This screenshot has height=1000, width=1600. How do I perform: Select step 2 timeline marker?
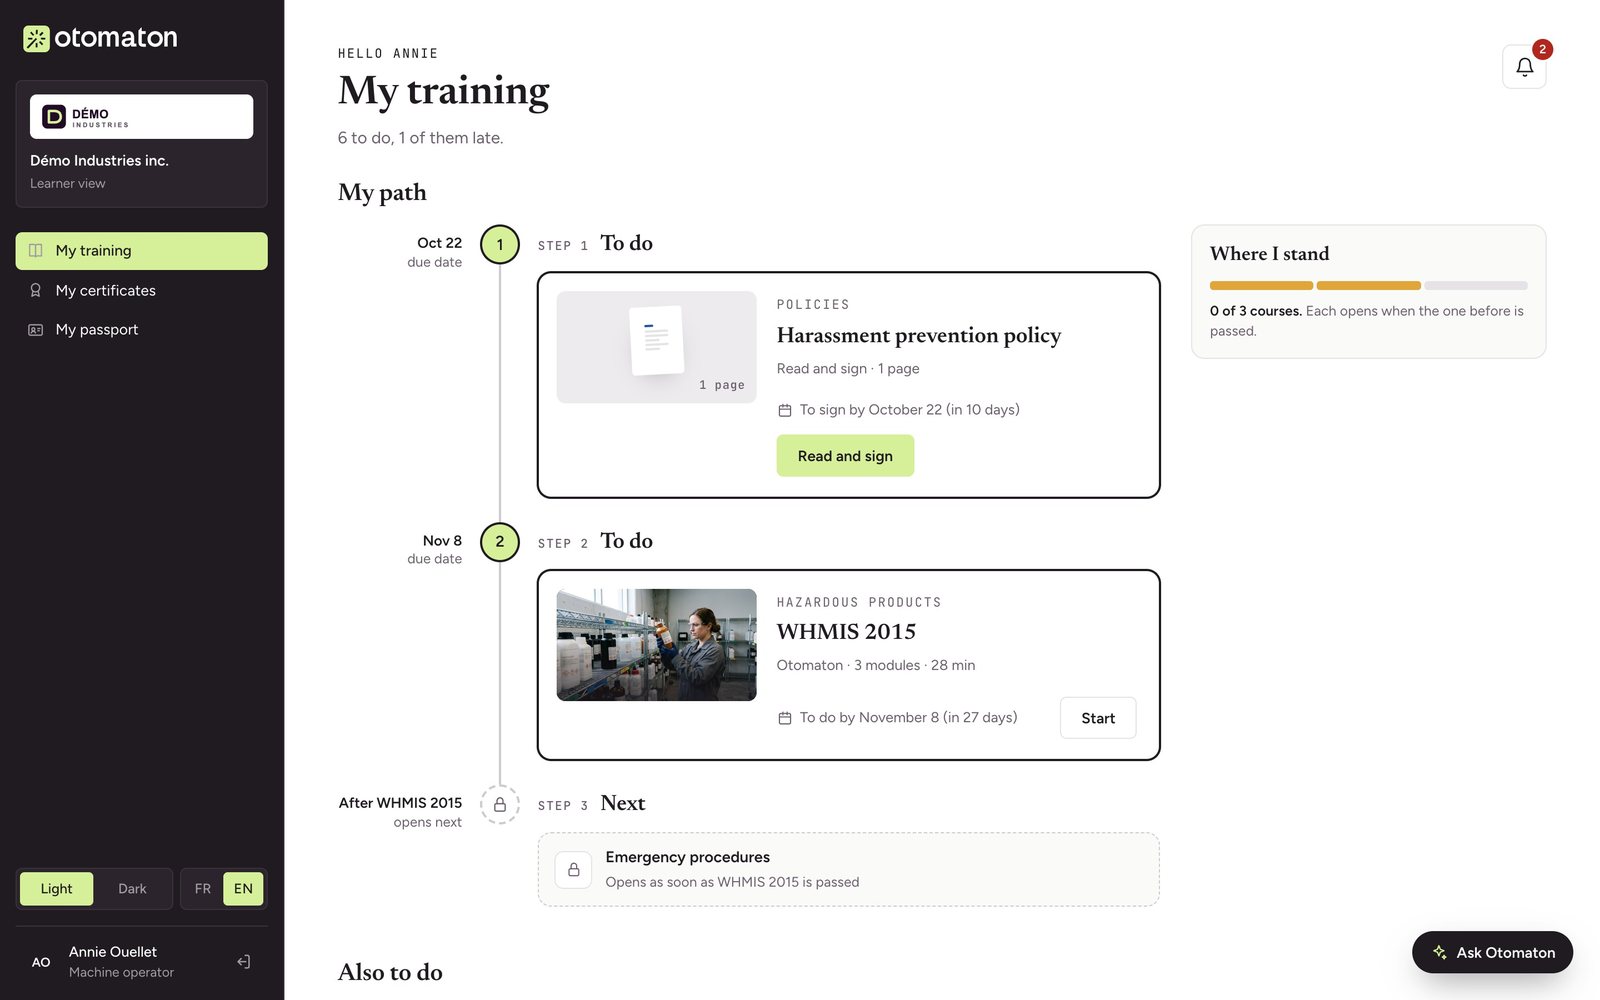(500, 542)
